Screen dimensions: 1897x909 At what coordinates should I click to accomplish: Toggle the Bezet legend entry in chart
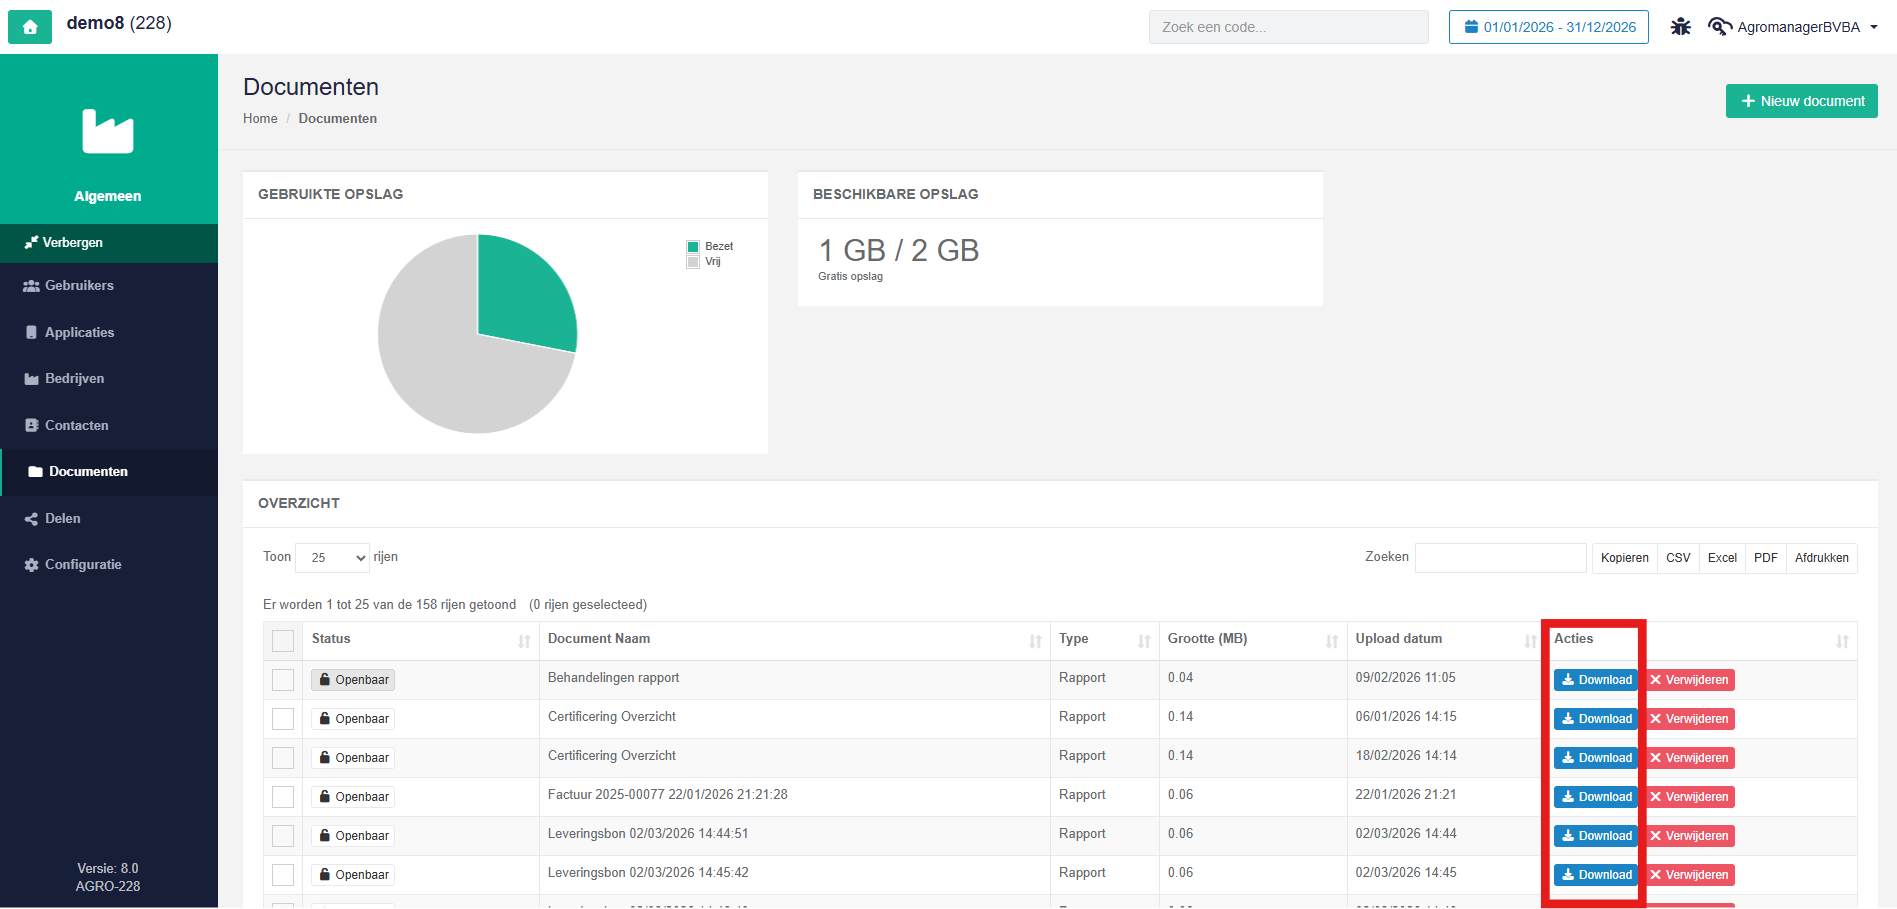[x=710, y=247]
